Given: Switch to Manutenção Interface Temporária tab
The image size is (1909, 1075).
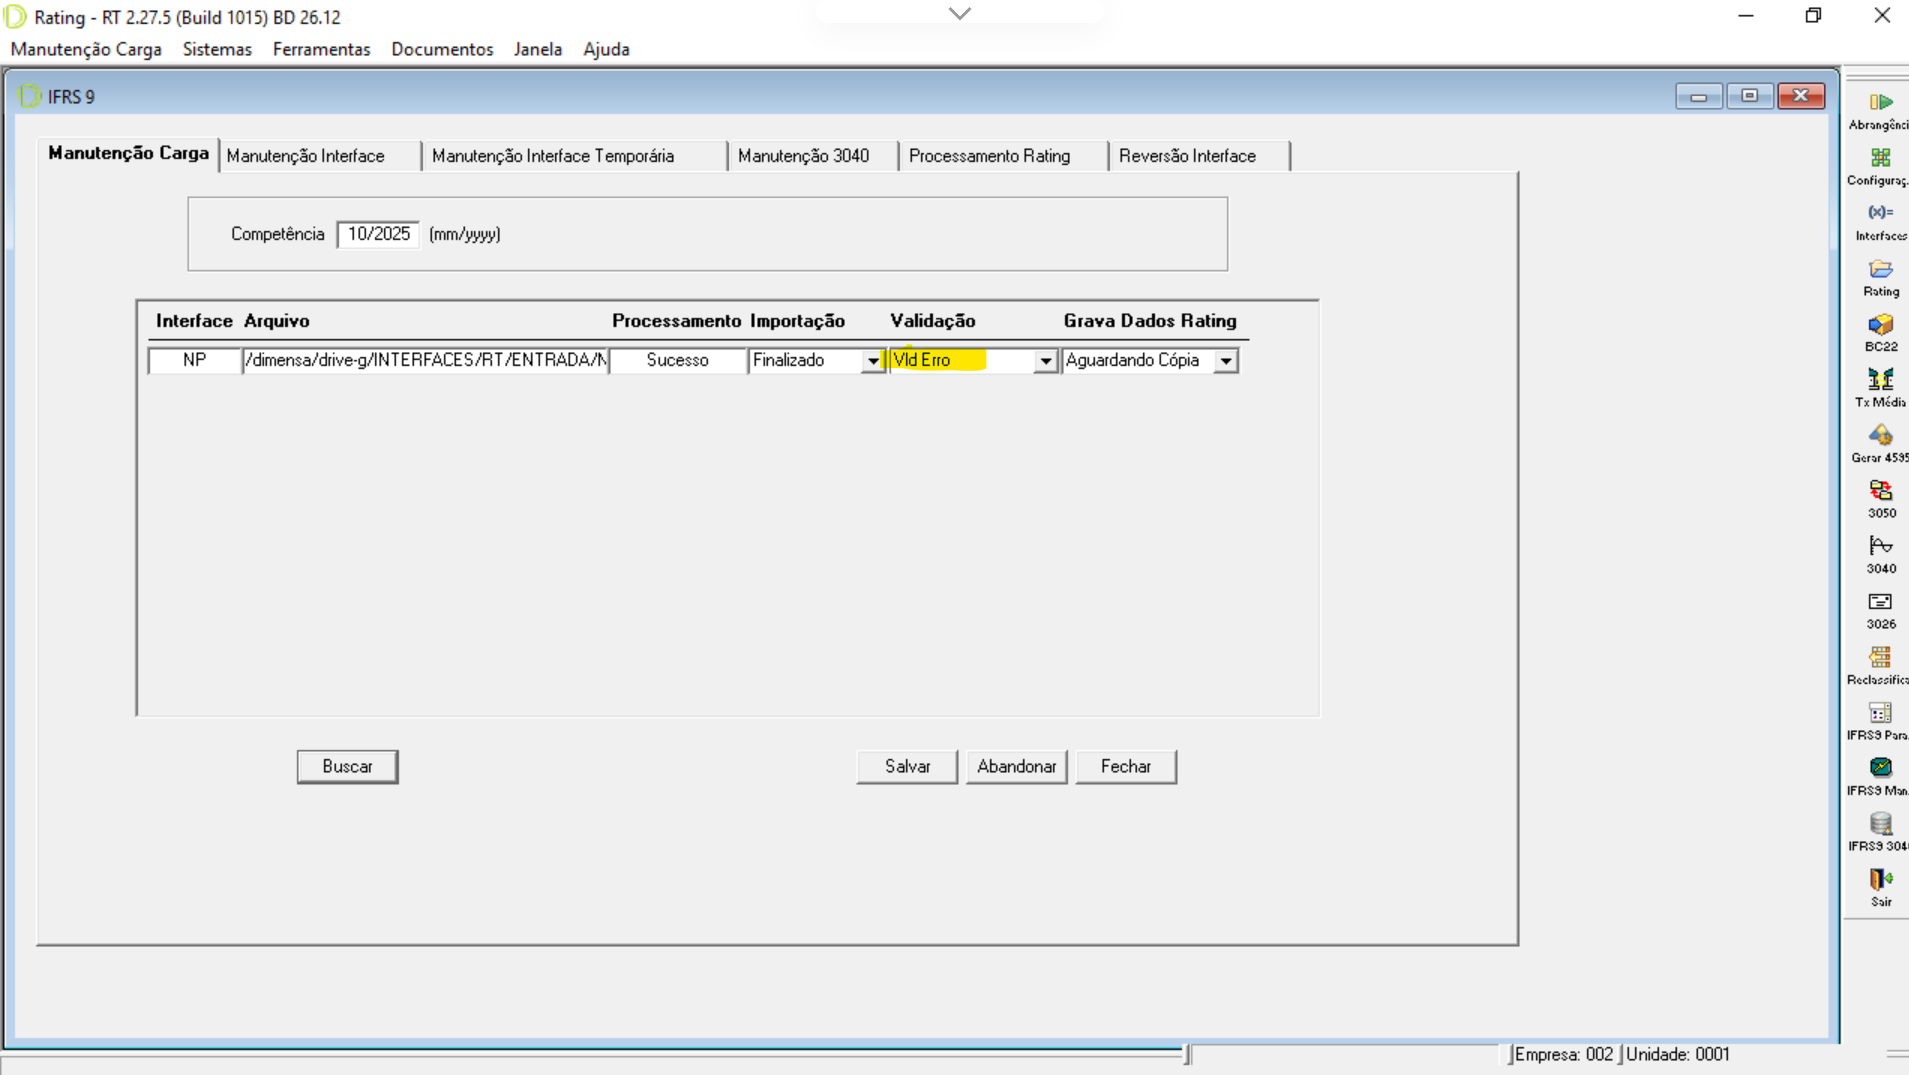Looking at the screenshot, I should pos(574,156).
